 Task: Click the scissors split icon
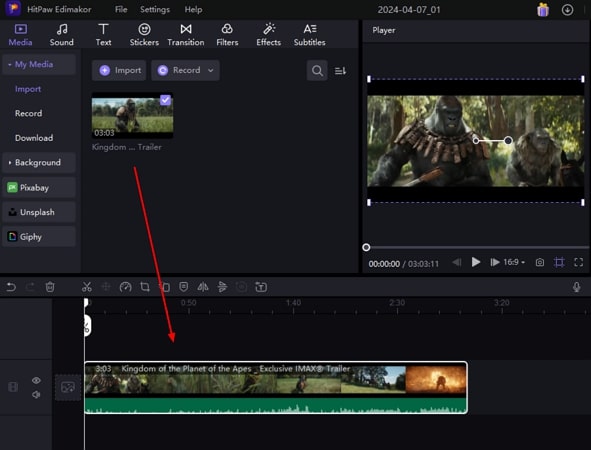(x=87, y=287)
